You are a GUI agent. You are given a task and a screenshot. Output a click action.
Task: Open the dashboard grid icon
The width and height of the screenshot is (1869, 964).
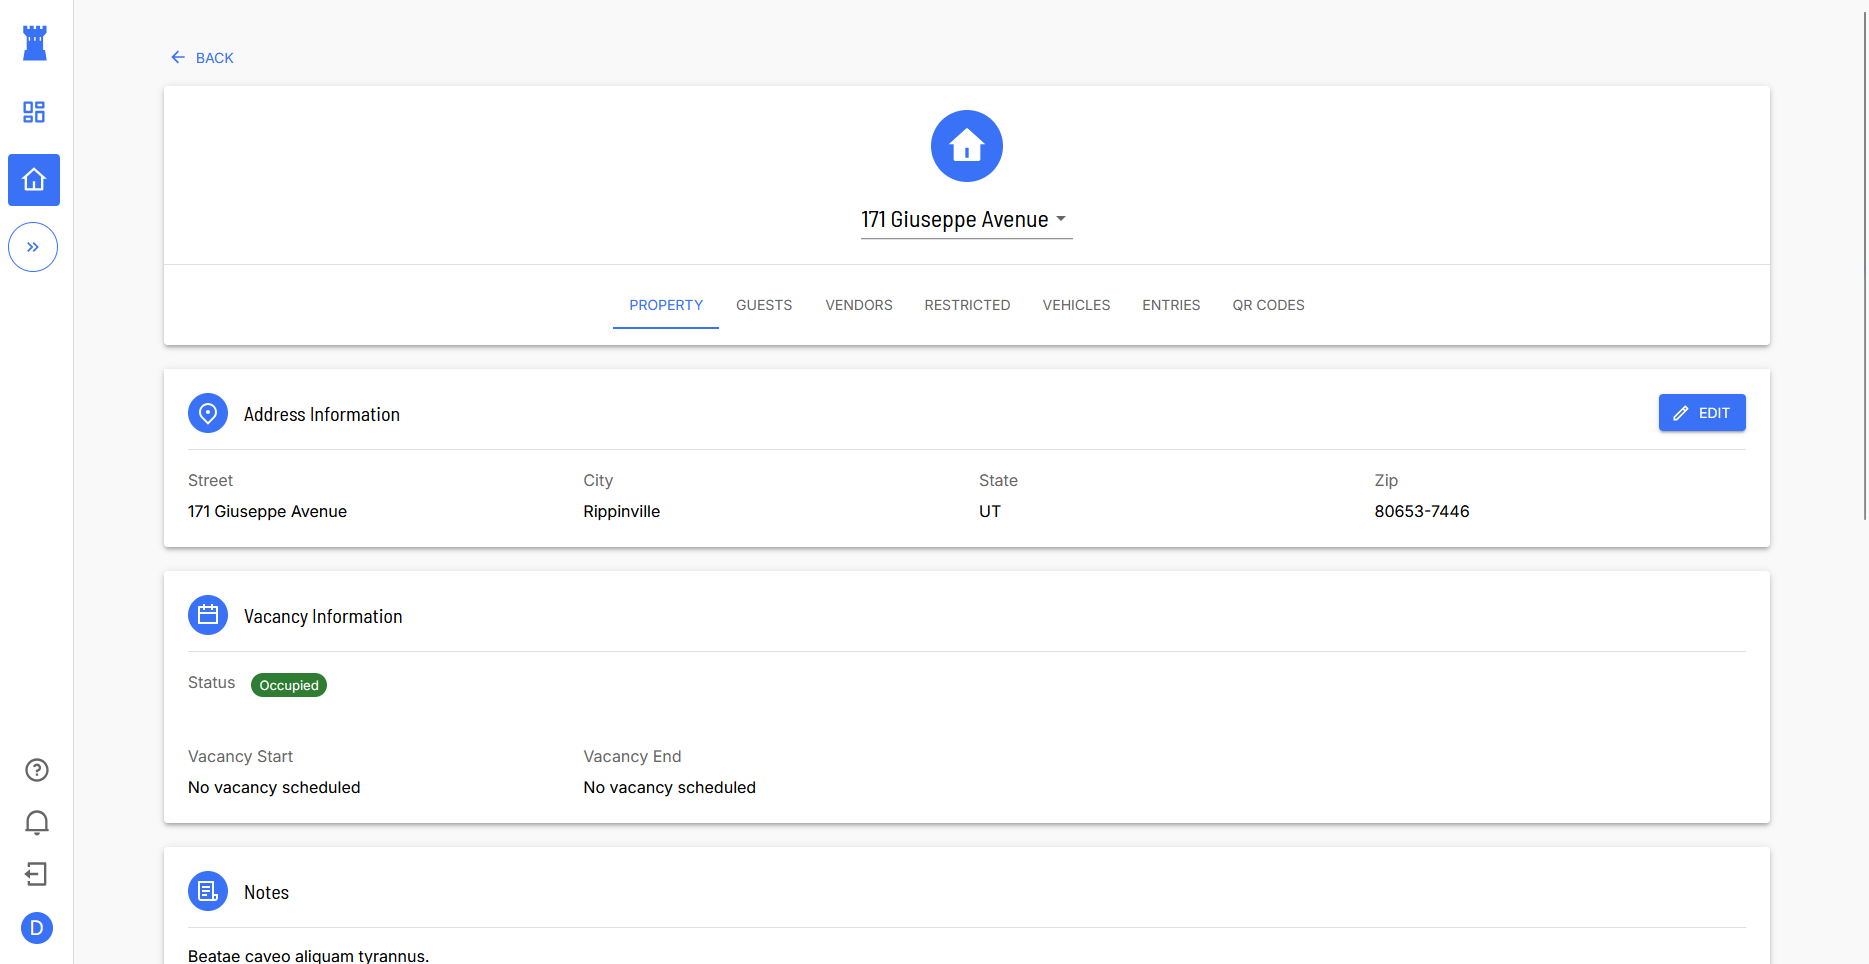[34, 112]
